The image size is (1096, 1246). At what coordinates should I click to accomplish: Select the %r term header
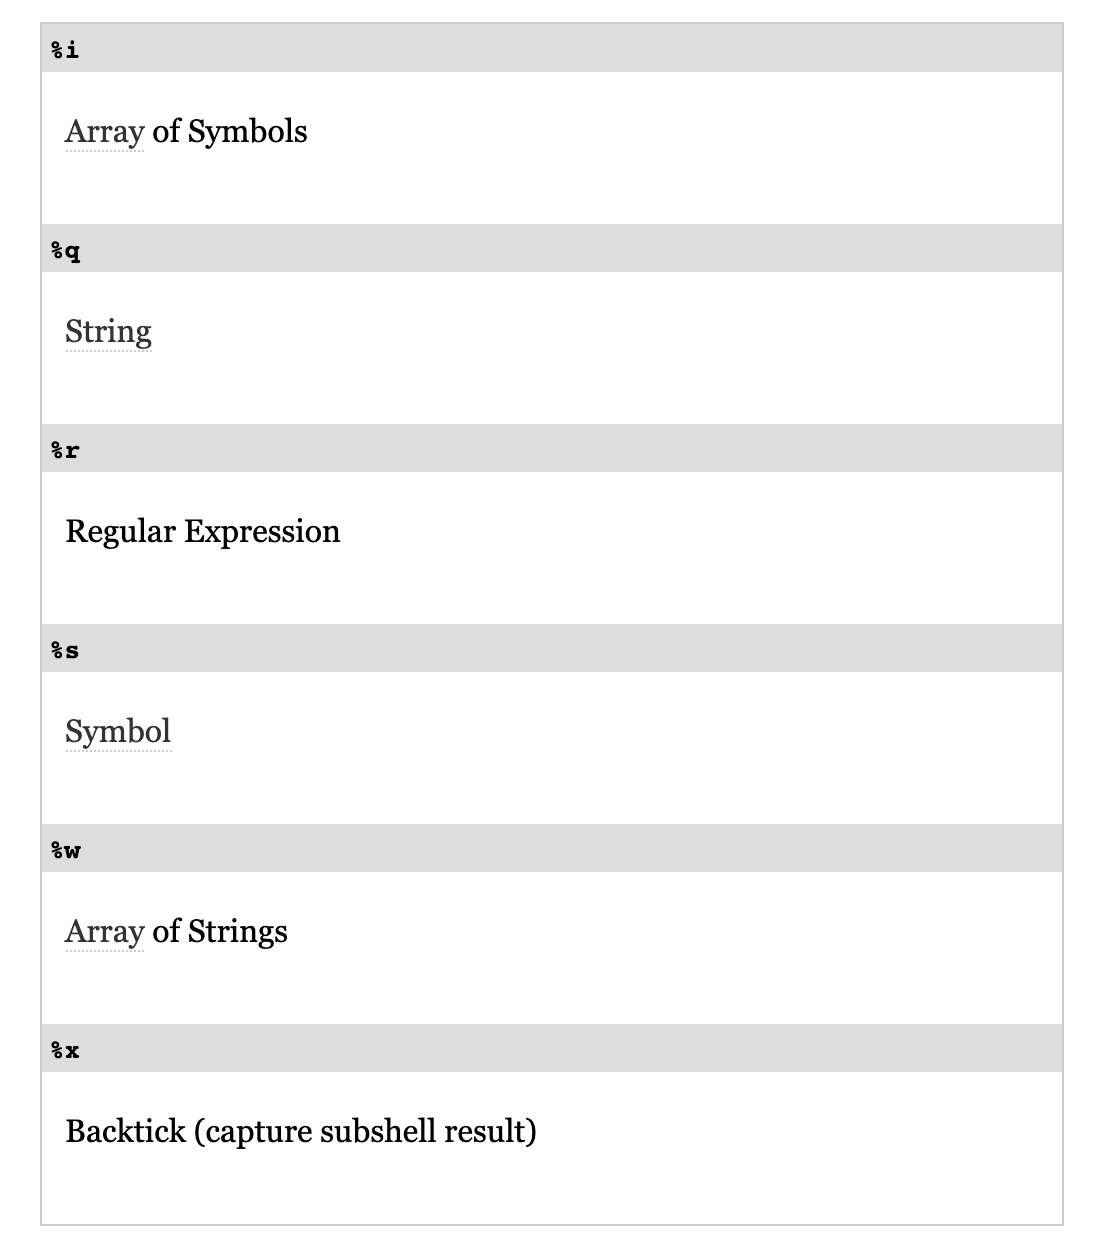point(65,449)
